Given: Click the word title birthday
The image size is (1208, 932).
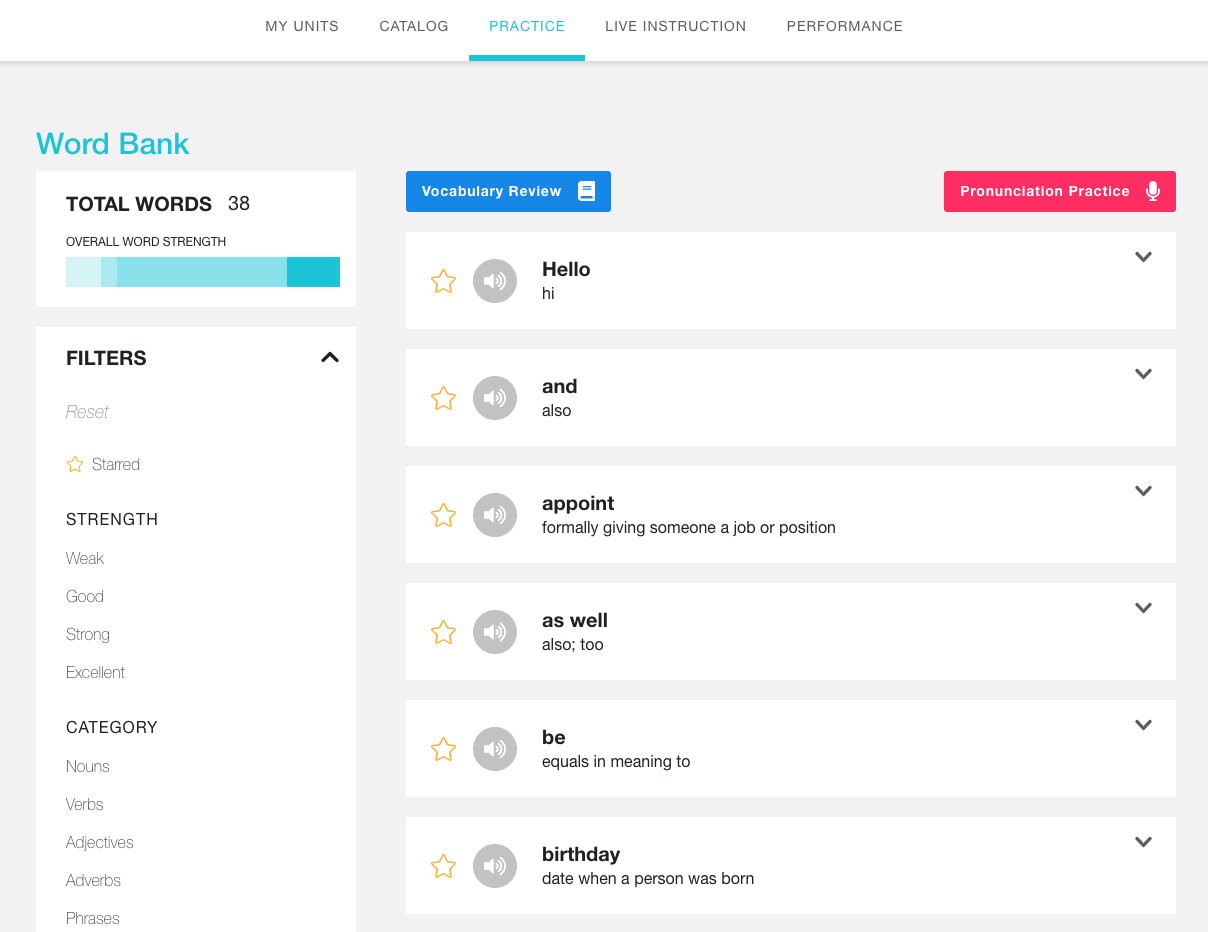Looking at the screenshot, I should click(581, 854).
